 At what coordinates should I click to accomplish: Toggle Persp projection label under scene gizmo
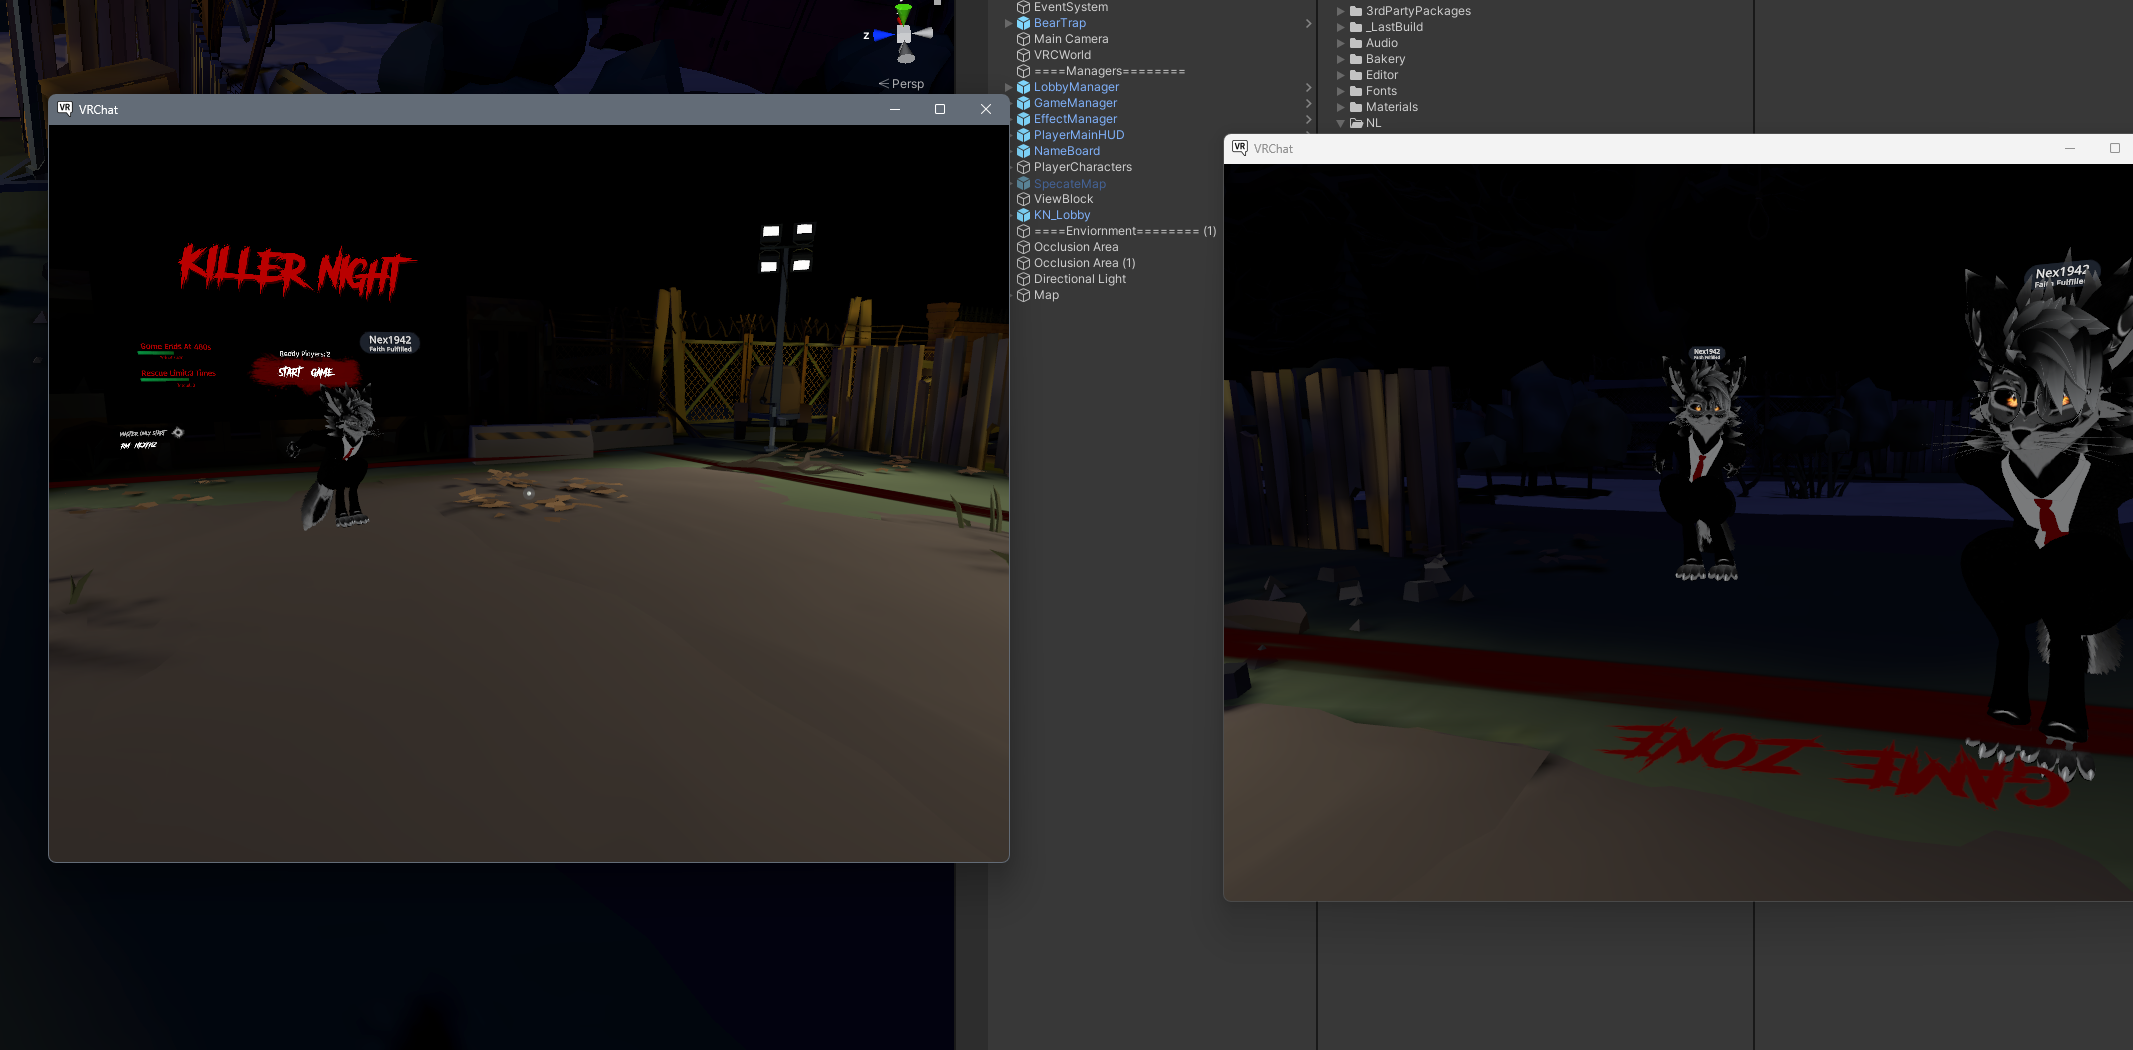click(901, 84)
